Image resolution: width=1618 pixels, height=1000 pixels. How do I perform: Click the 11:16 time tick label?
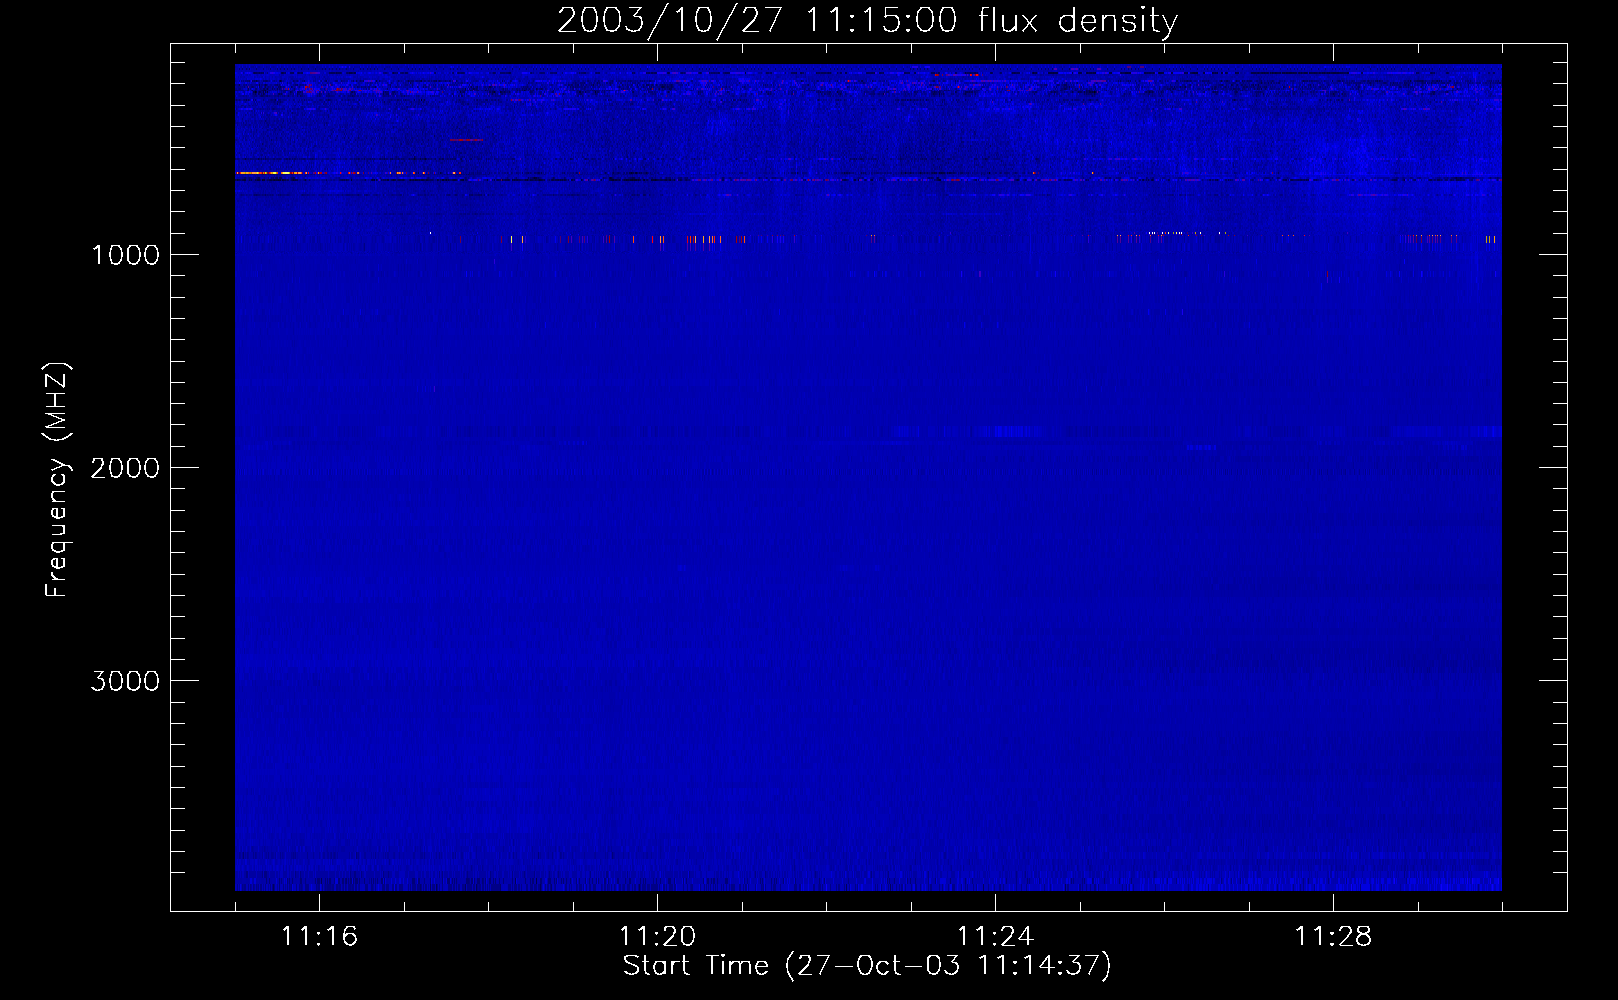pos(319,936)
